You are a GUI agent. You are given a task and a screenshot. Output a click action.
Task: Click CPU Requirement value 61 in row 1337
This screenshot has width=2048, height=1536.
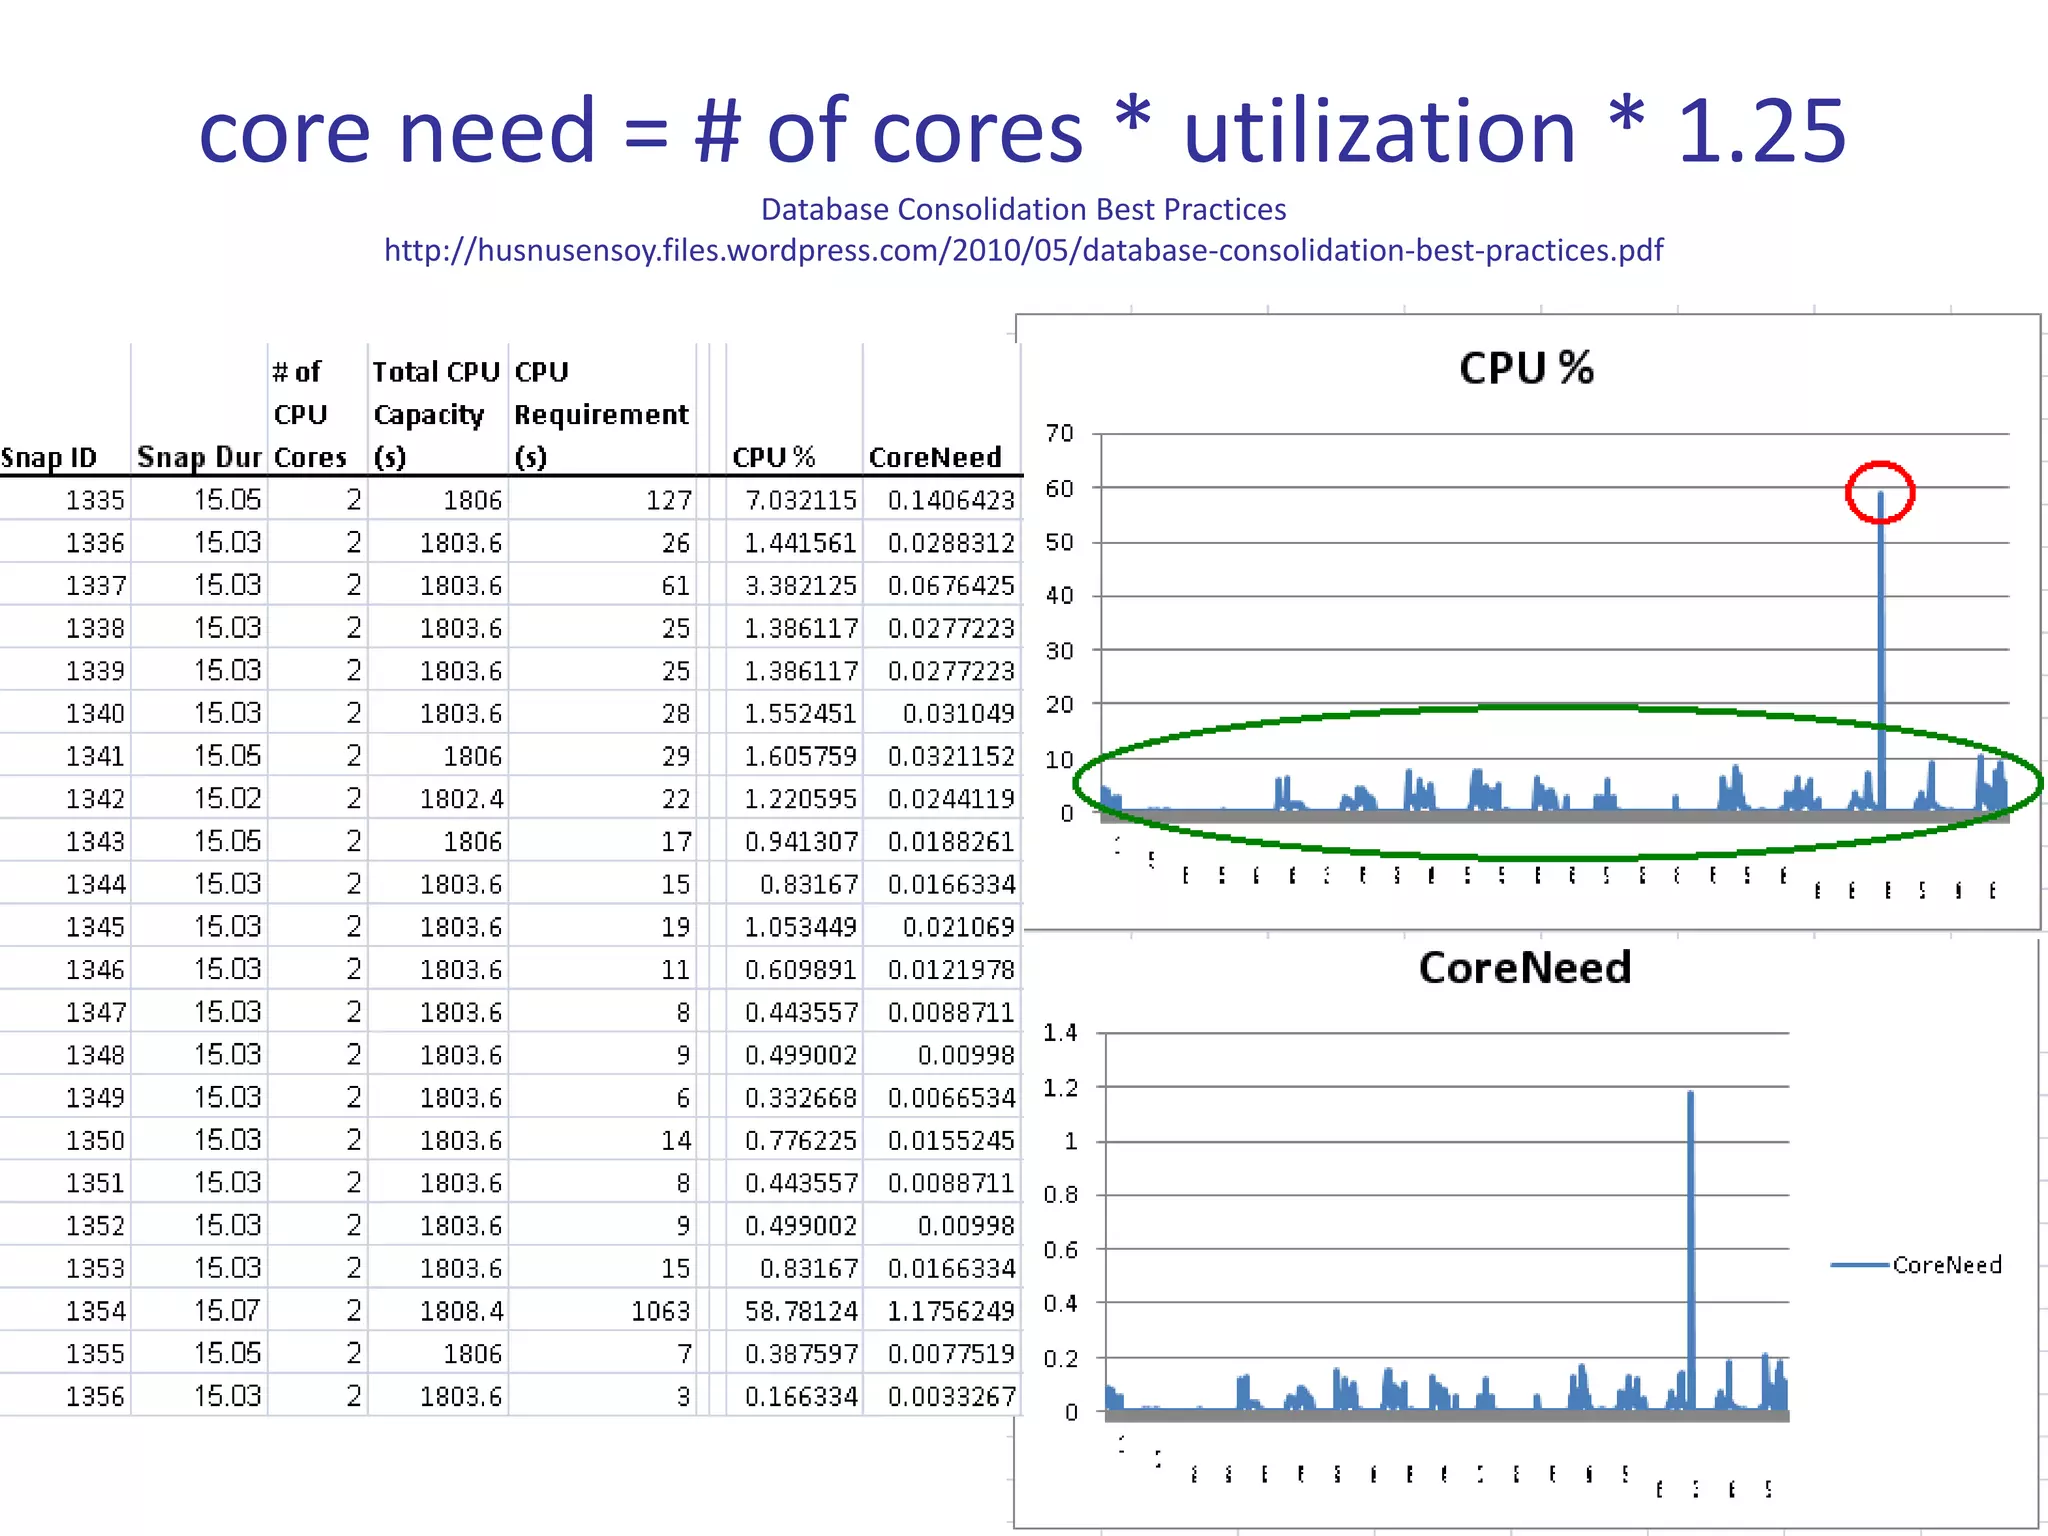(x=676, y=586)
